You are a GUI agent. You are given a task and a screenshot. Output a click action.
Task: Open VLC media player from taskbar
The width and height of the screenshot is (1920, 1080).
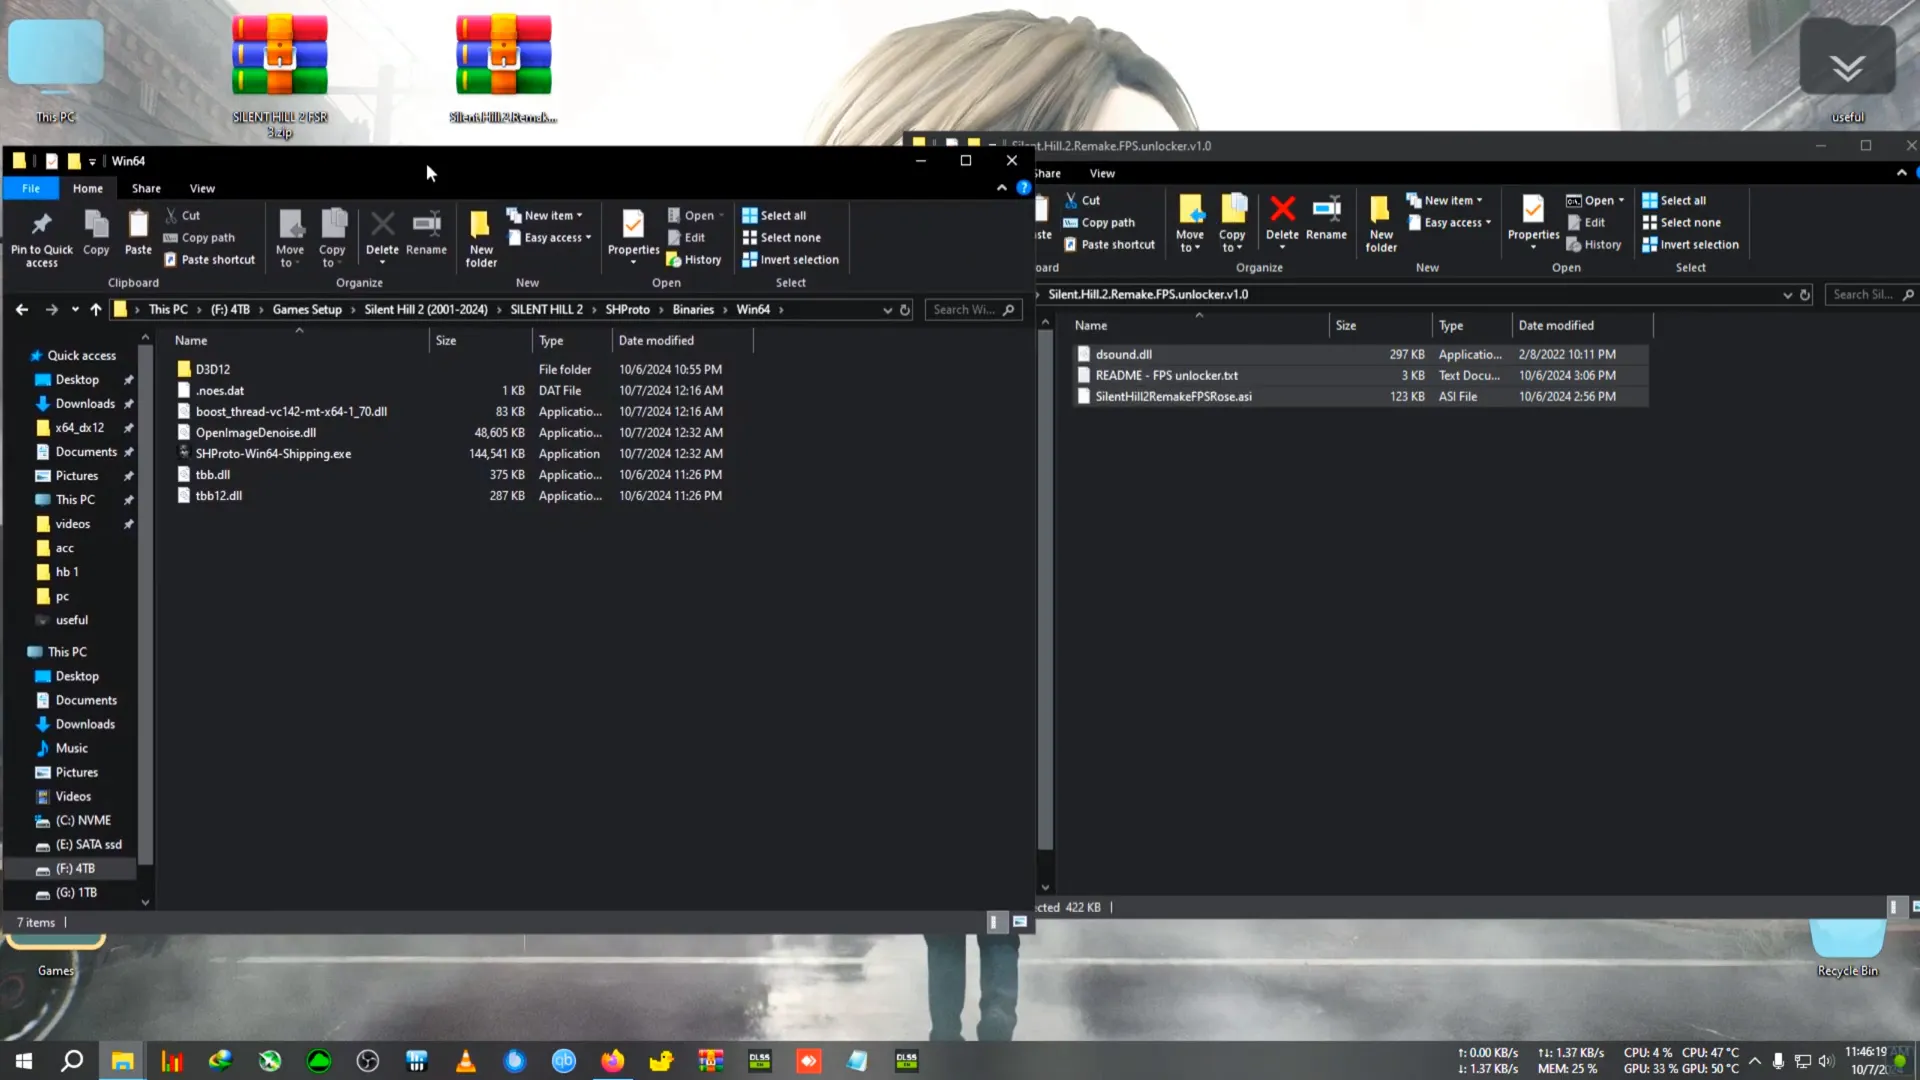[x=466, y=1061]
